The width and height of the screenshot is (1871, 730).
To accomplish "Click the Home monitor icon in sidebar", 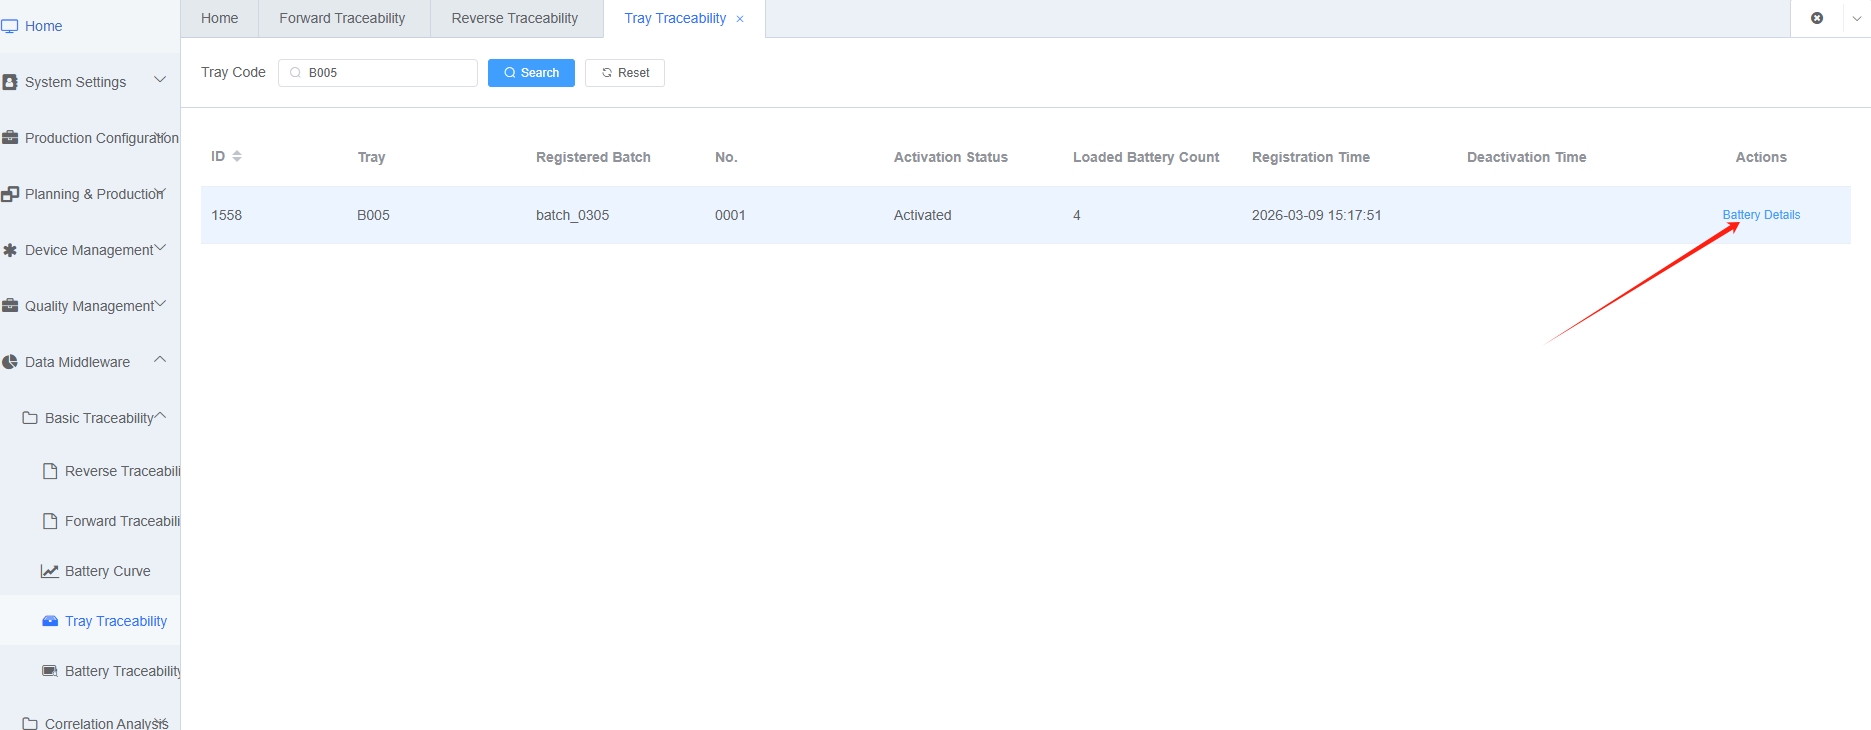I will [x=10, y=26].
